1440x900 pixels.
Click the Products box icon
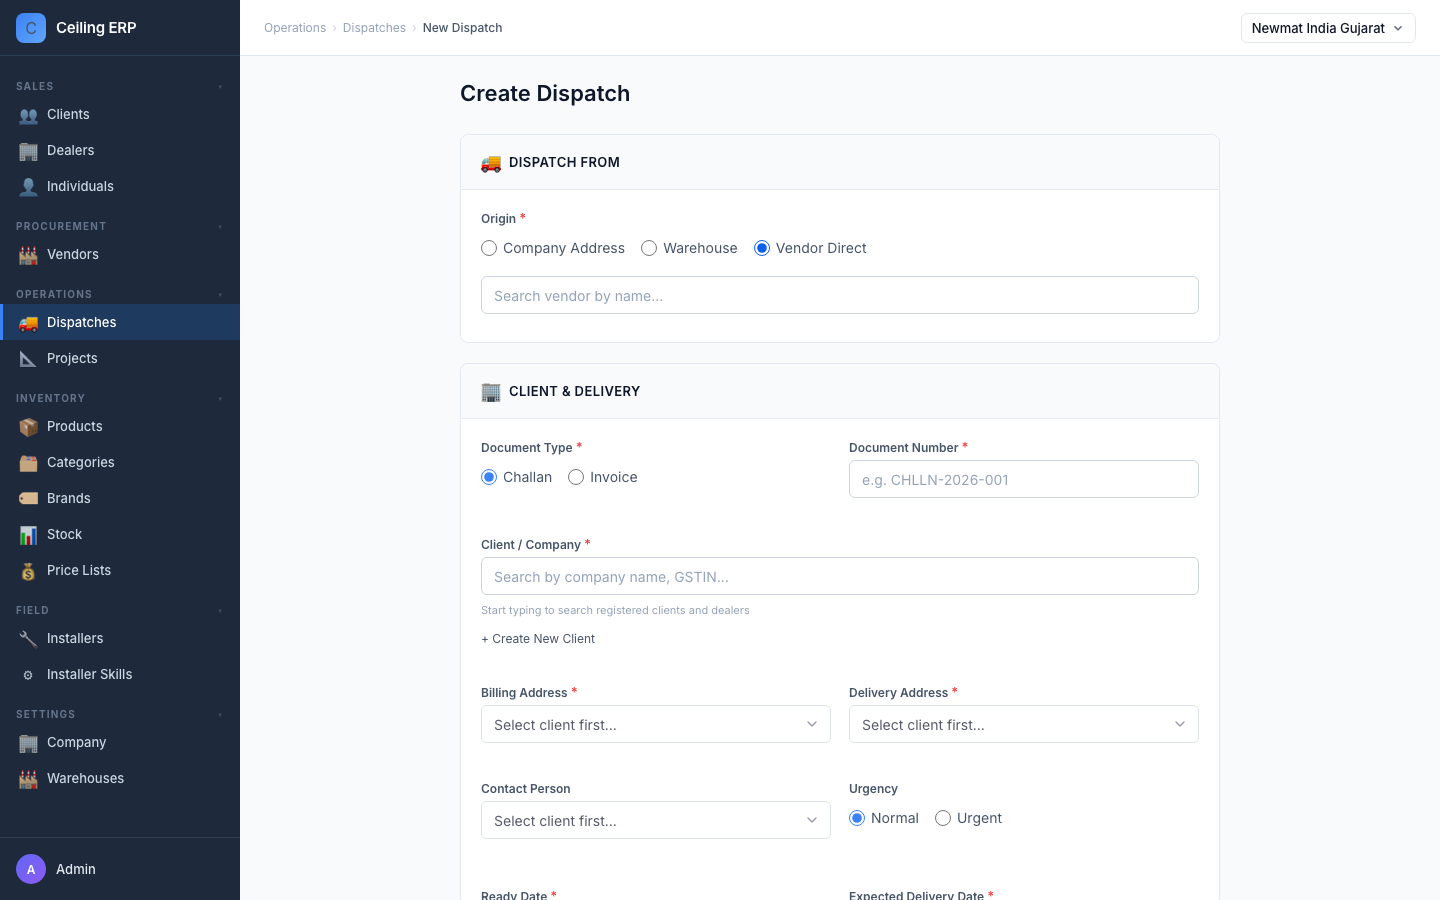click(x=28, y=427)
